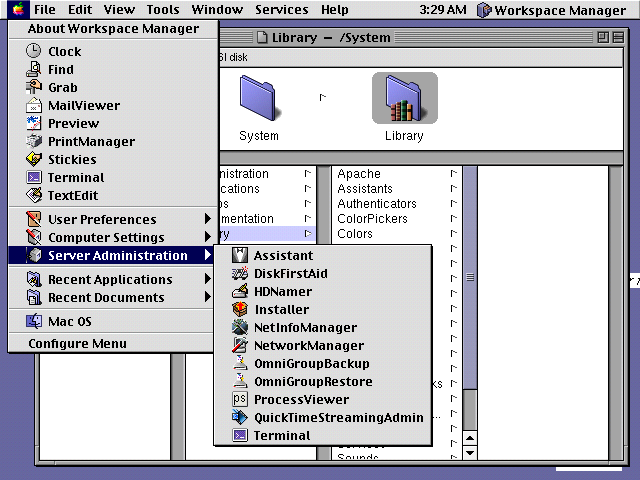Screen dimensions: 640x480
Task: Select the System folder icon
Action: click(x=259, y=98)
